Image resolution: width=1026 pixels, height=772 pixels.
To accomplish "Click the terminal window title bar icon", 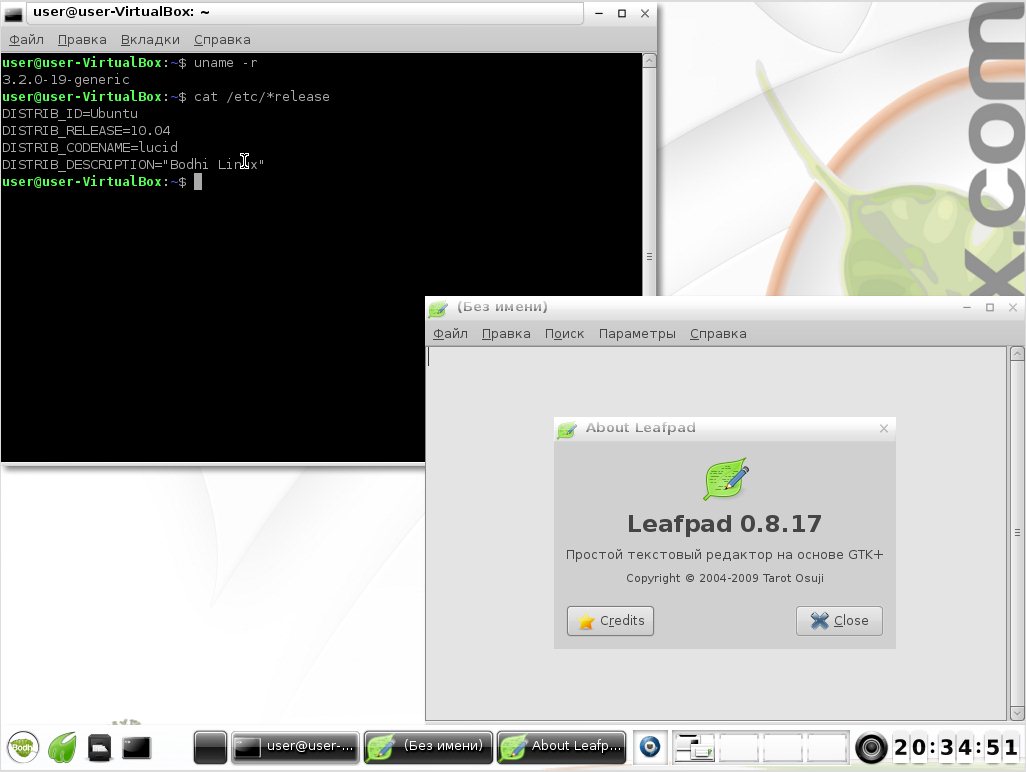I will 15,14.
